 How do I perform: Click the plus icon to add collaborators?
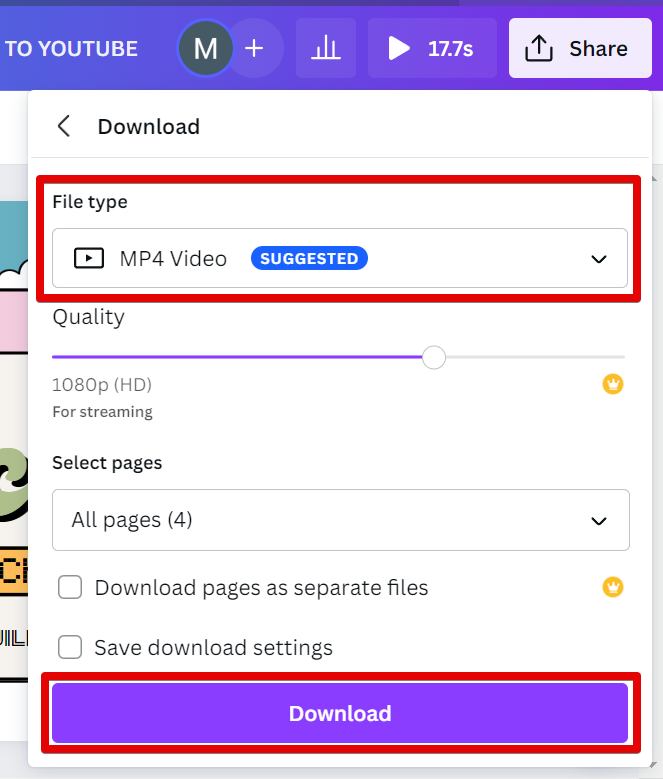click(x=254, y=48)
